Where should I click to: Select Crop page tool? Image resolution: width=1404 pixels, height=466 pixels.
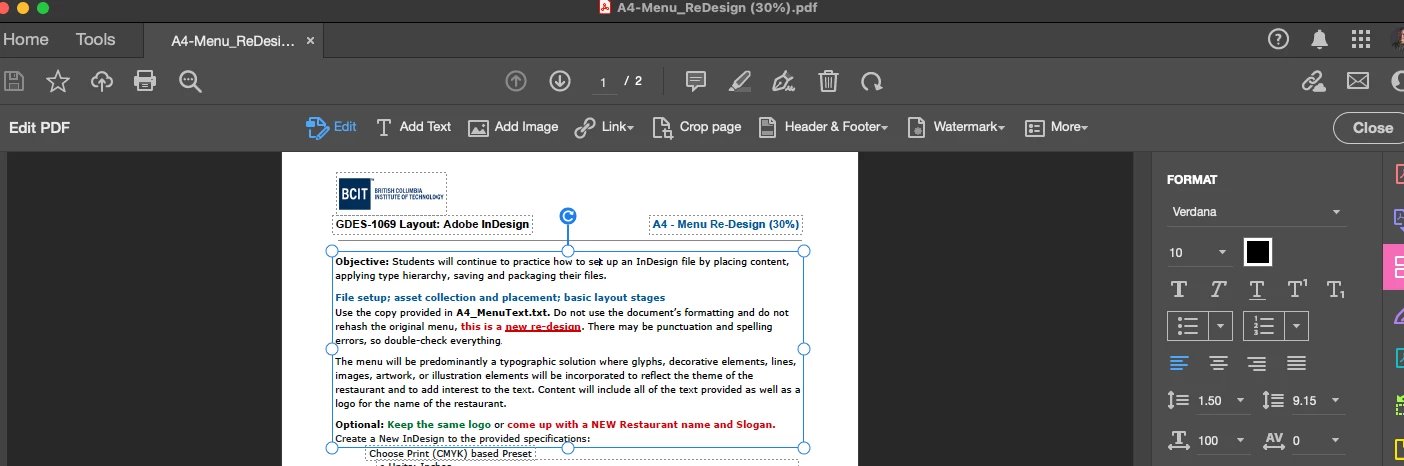pyautogui.click(x=697, y=127)
